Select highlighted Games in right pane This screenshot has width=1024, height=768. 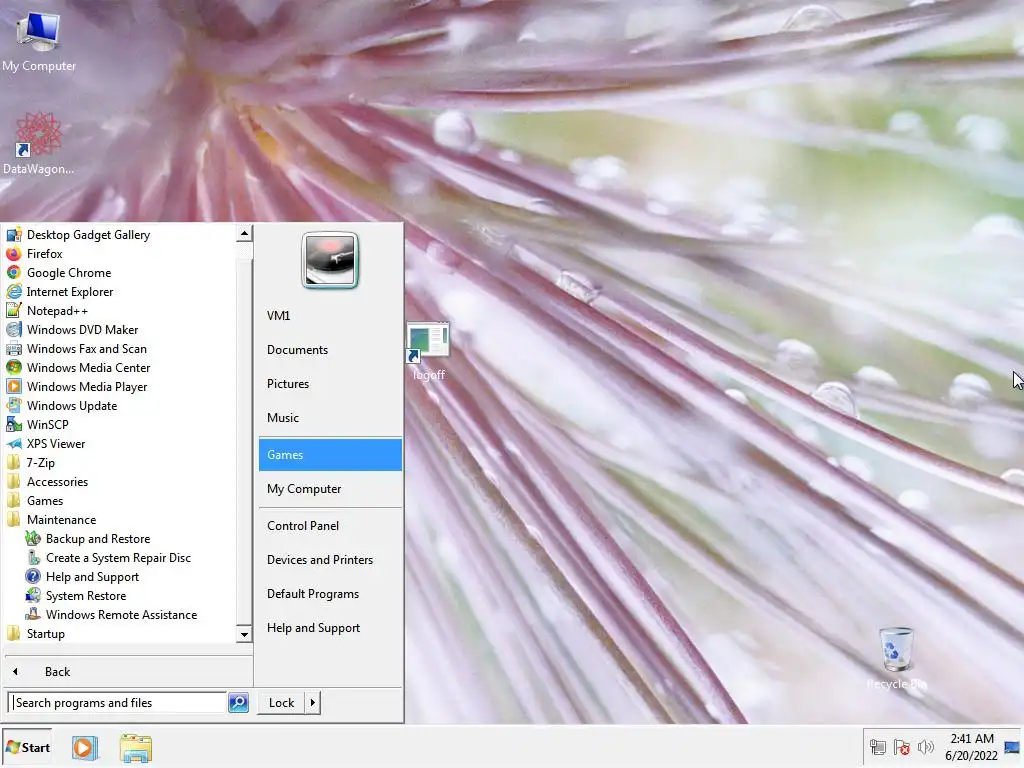pos(330,455)
